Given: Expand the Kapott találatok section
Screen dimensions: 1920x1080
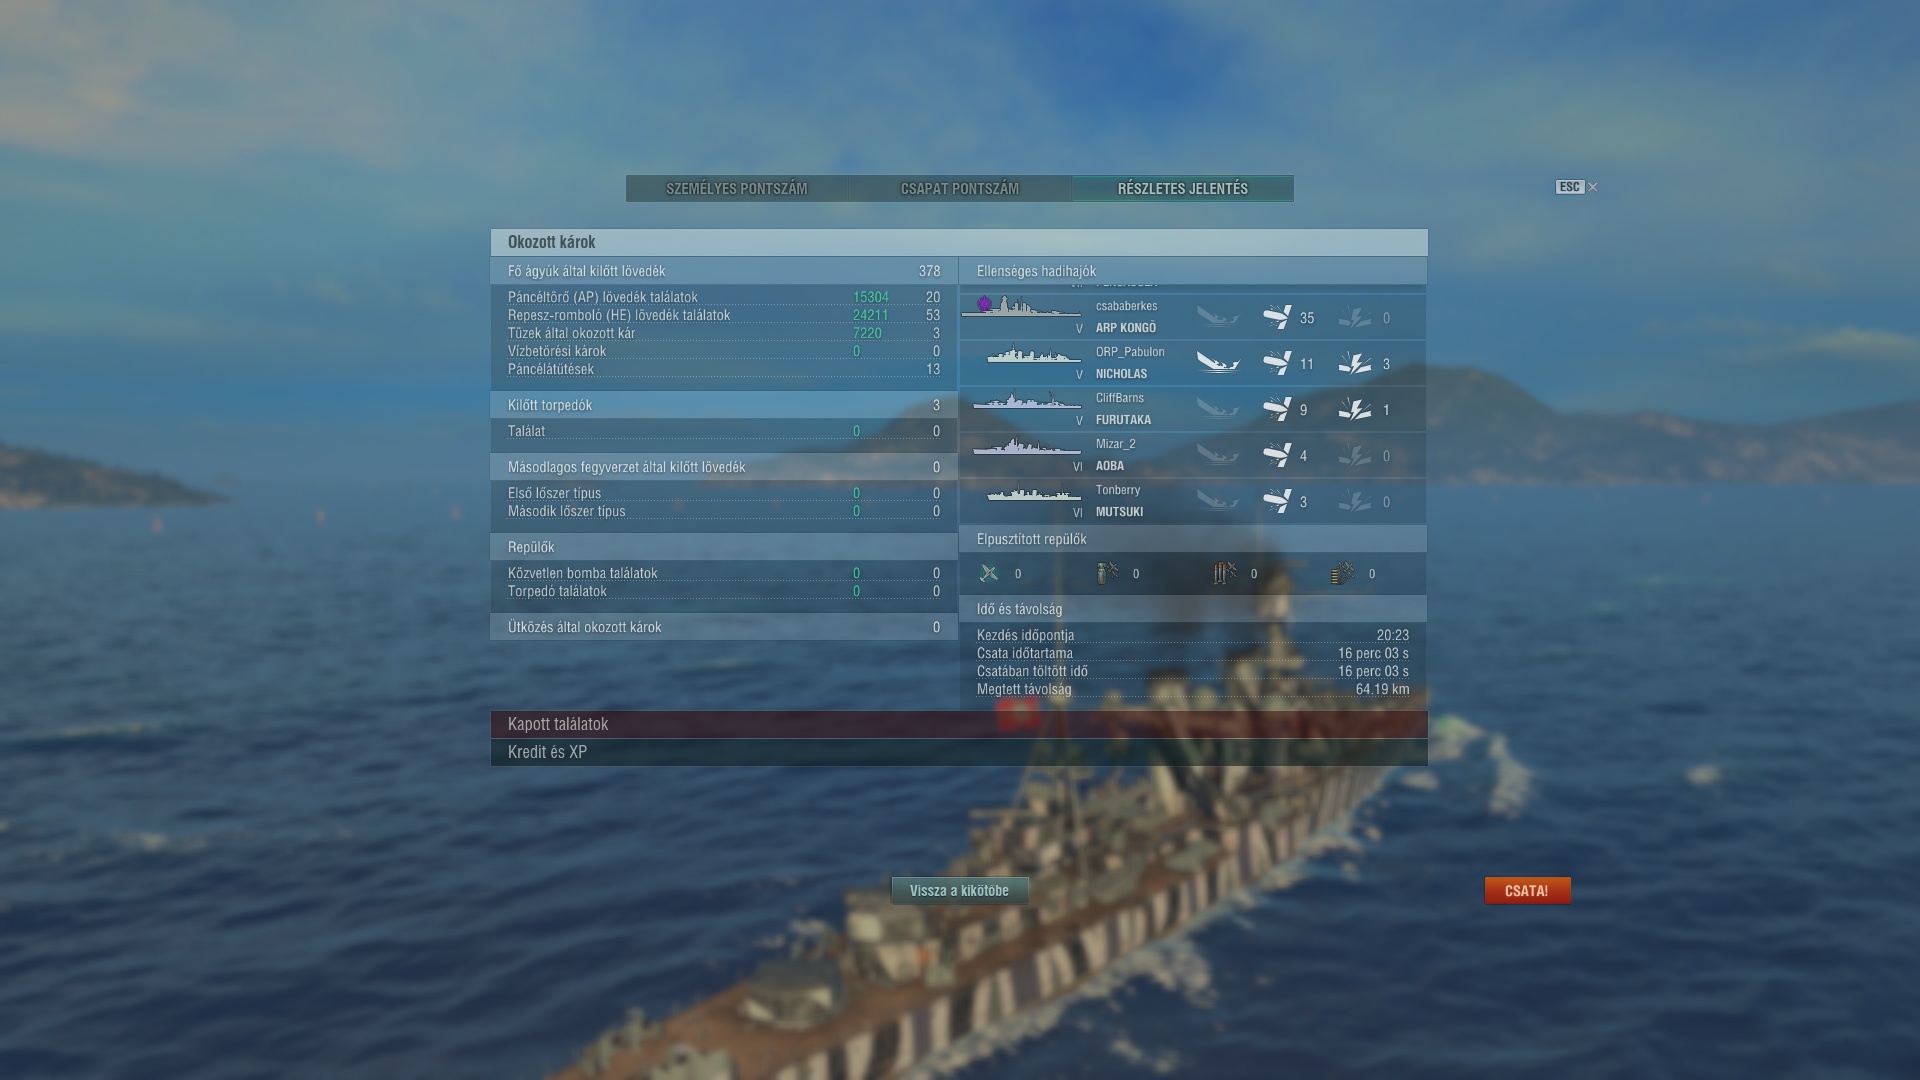Looking at the screenshot, I should click(x=959, y=724).
